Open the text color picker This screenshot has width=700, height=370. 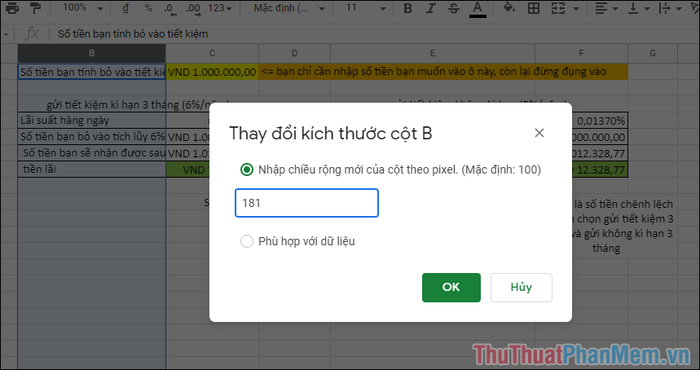478,8
